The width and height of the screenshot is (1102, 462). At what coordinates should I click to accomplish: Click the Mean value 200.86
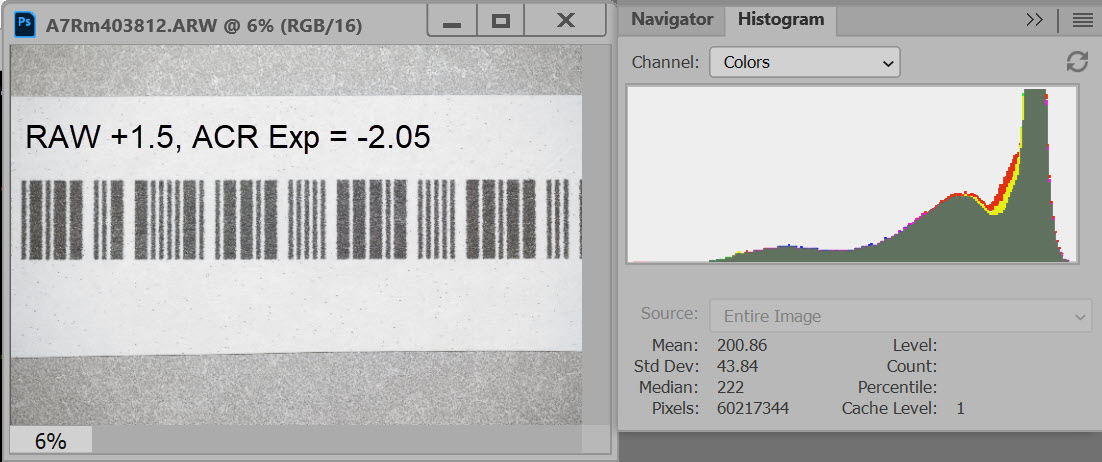coord(742,345)
